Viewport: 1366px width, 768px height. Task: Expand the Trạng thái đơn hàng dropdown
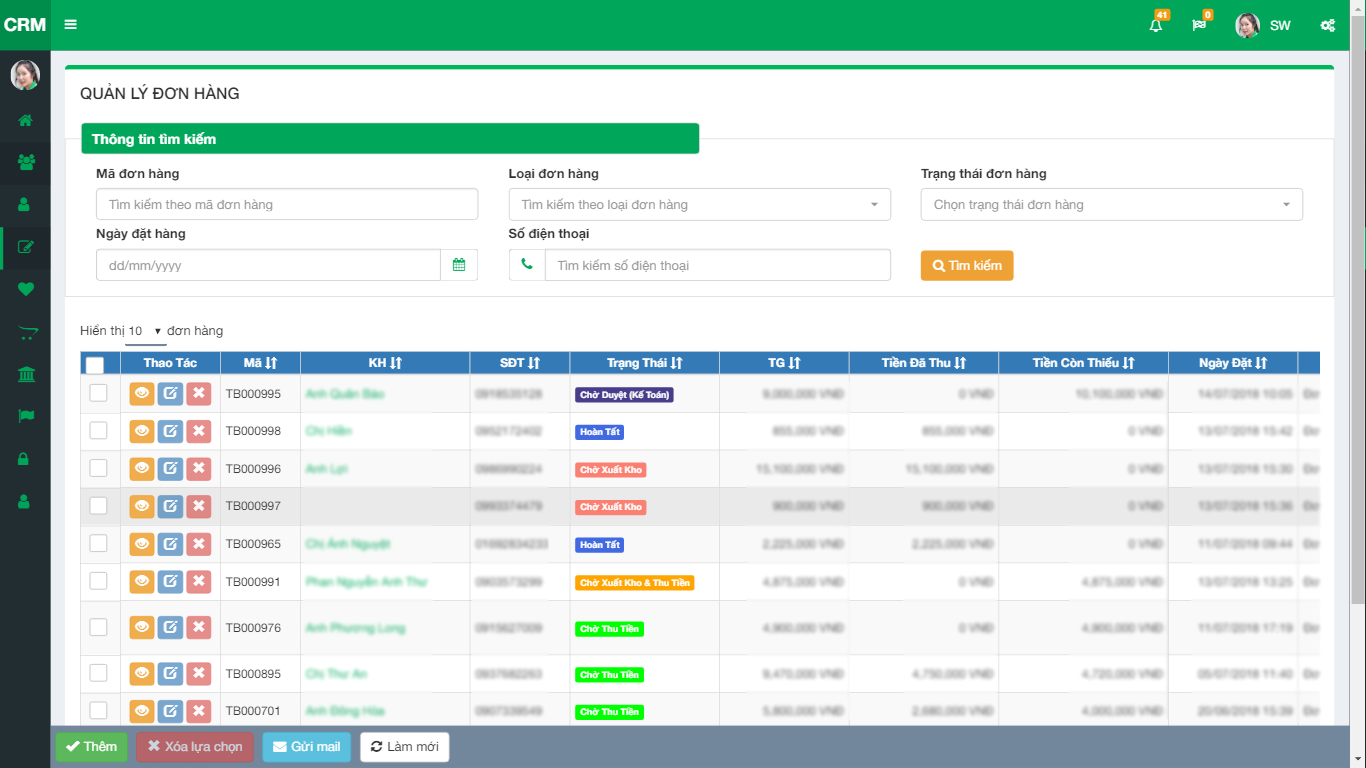coord(1111,205)
